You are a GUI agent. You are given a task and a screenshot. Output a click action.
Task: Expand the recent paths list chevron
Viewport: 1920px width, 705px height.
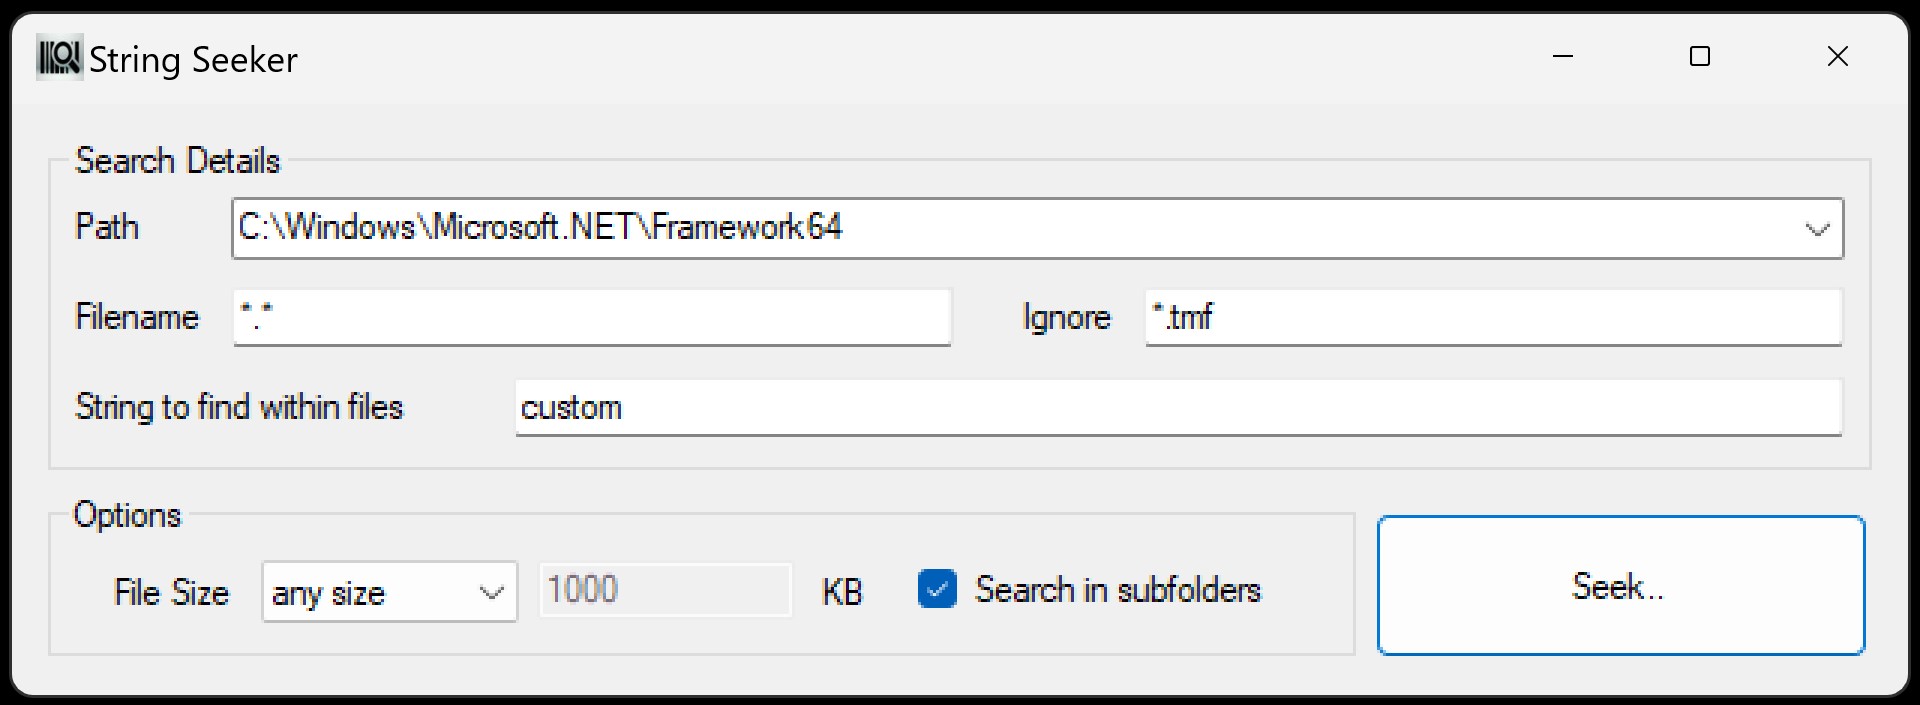[x=1815, y=228]
